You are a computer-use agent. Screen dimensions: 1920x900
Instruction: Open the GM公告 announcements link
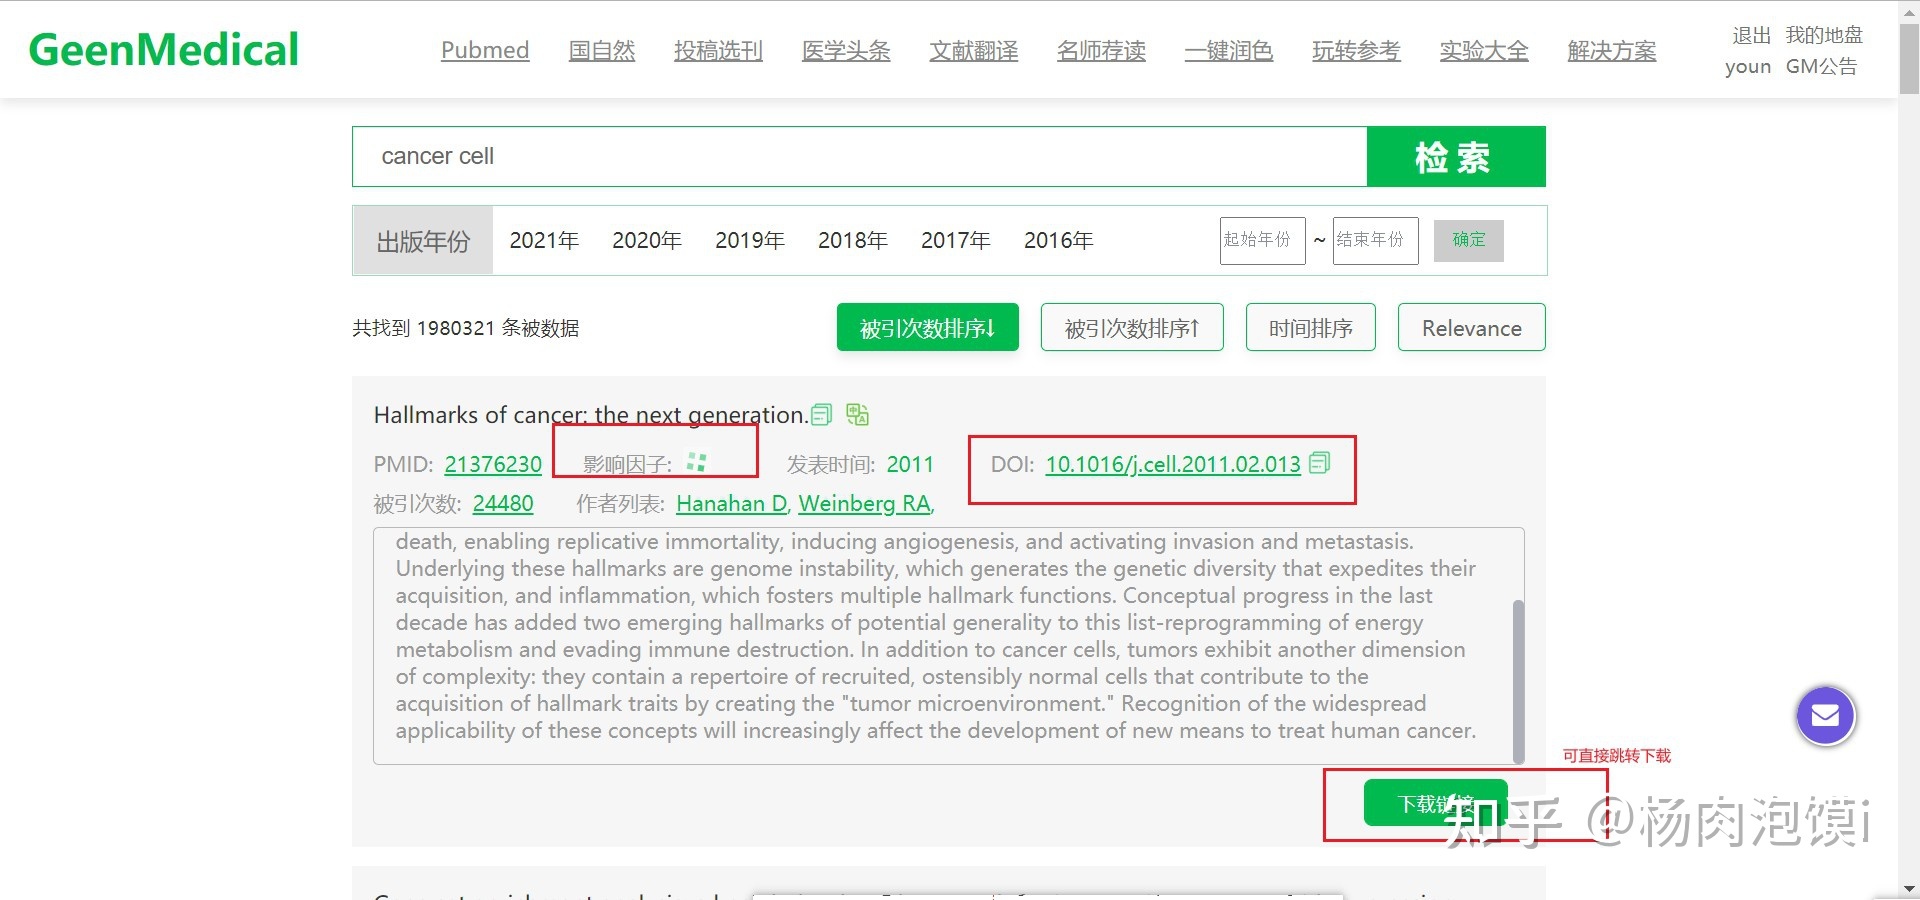point(1822,67)
